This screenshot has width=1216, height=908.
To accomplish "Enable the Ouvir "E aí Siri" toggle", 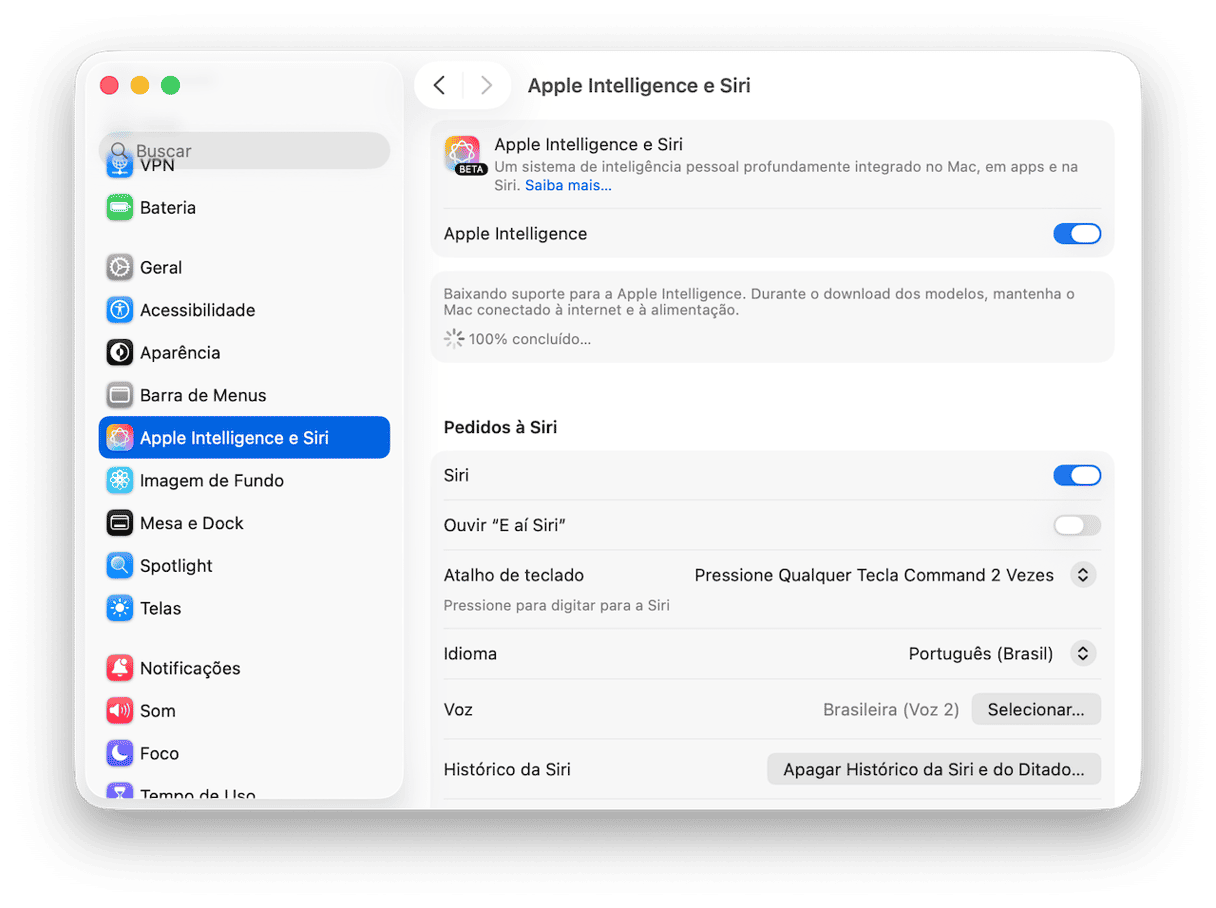I will 1077,525.
